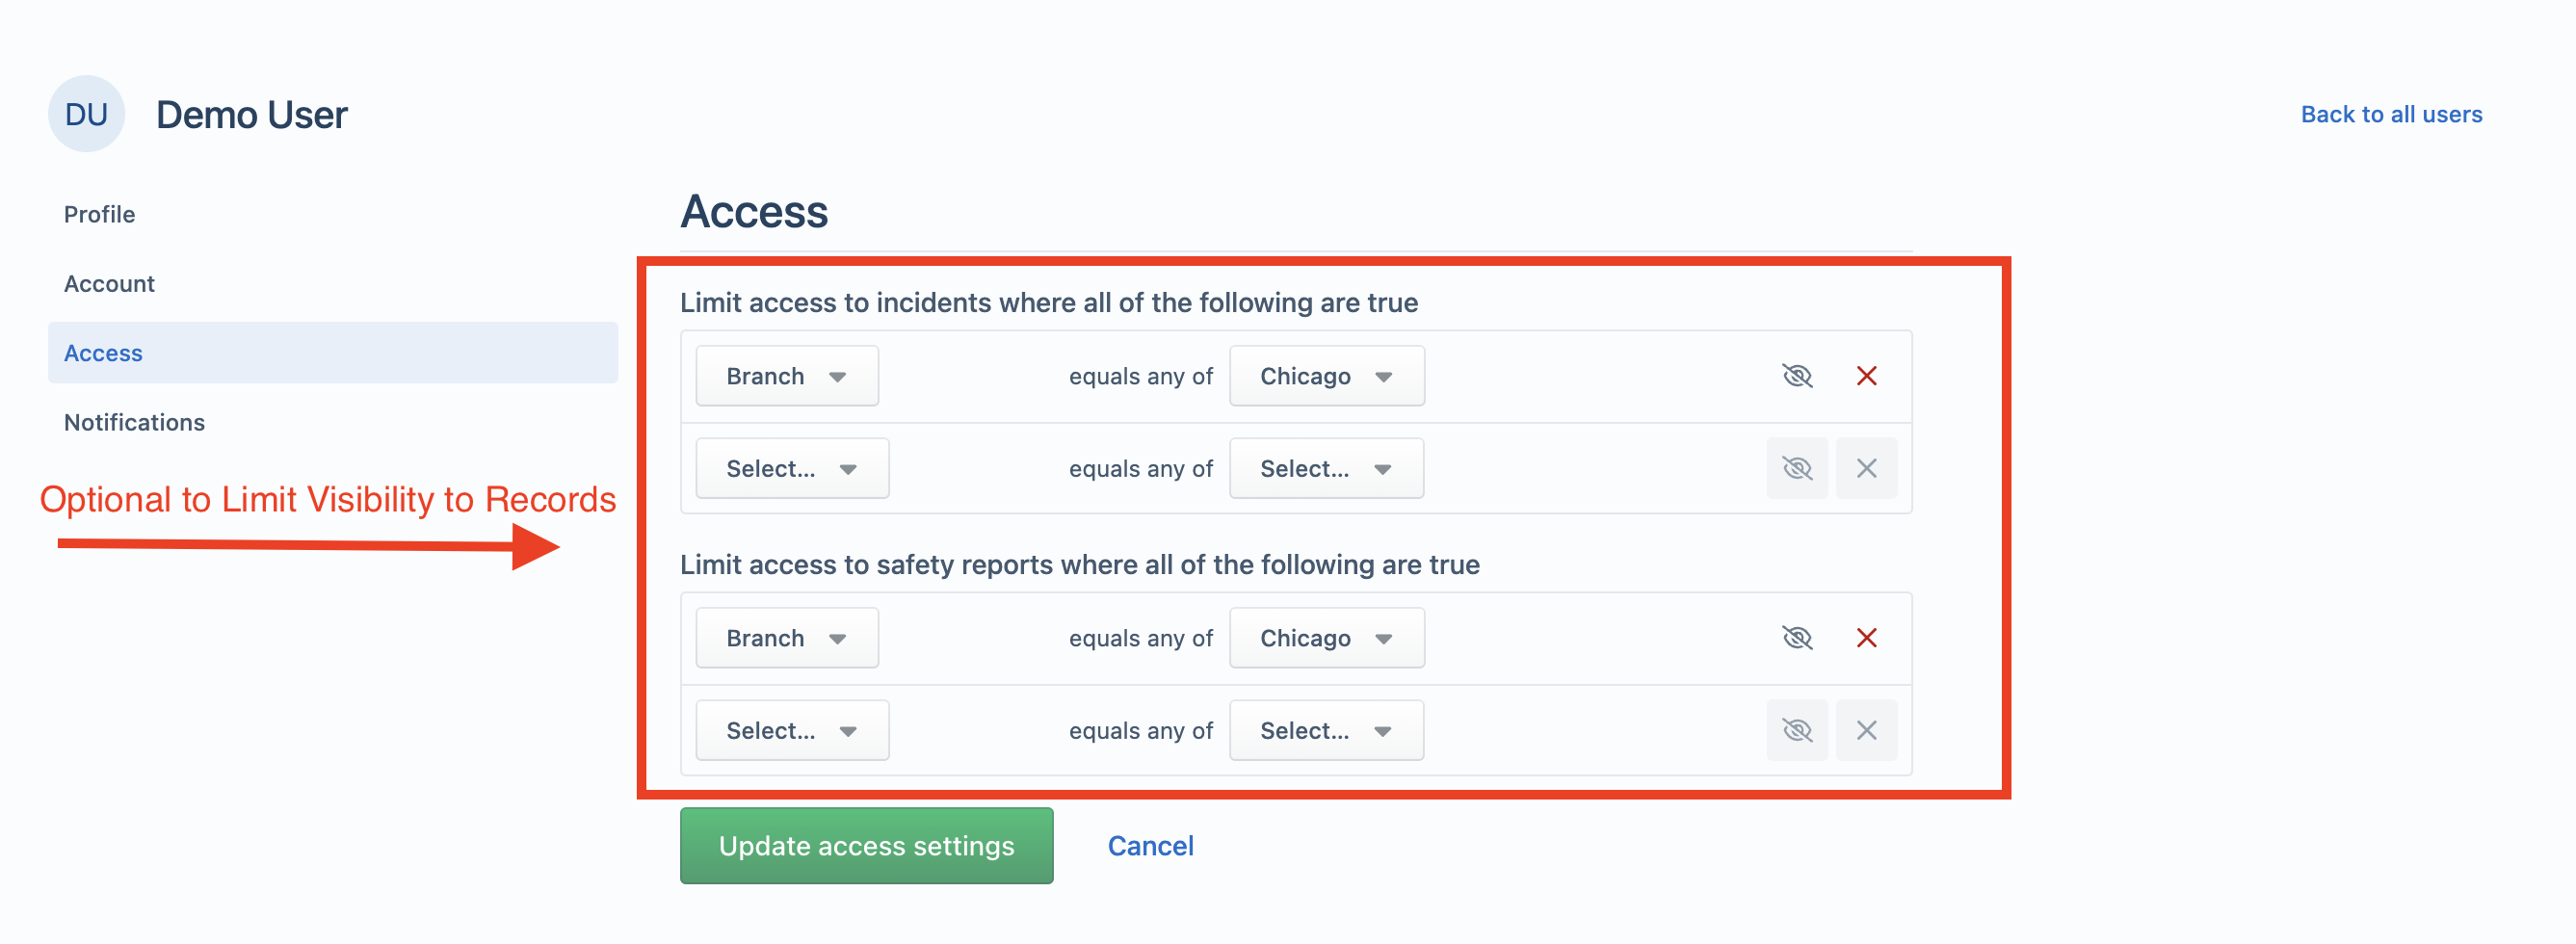
Task: Toggle visibility eye on incidents Branch rule
Action: point(1797,376)
